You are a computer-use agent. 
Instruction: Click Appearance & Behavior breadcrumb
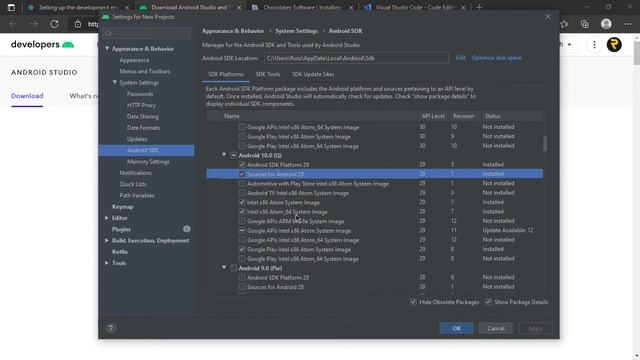233,31
